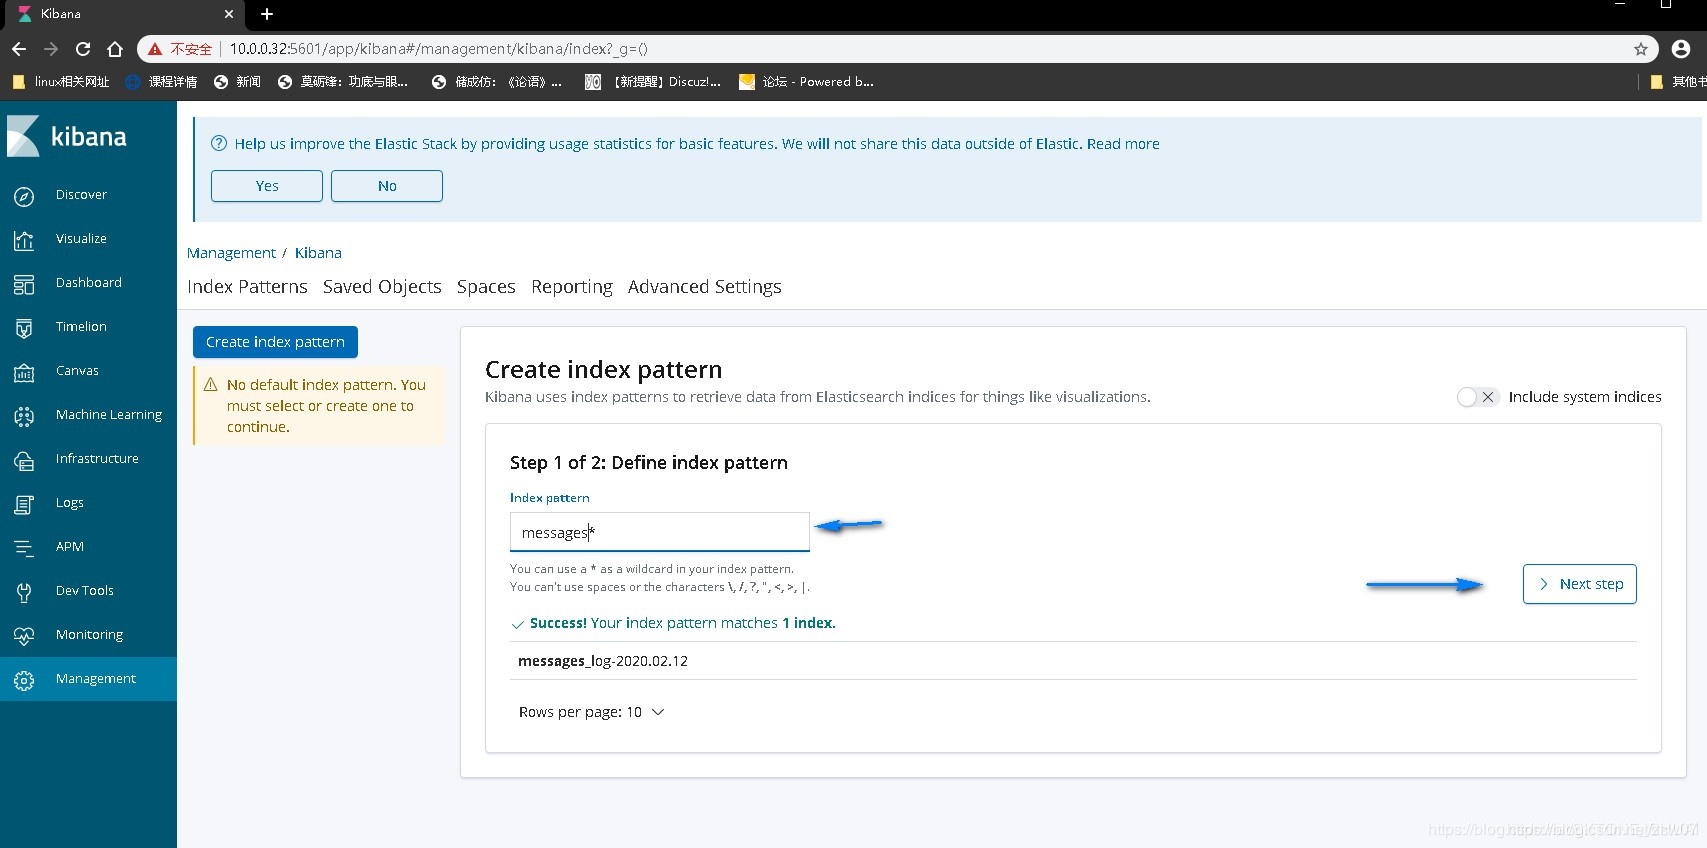
Task: Click the Kibana logo
Action: click(67, 136)
